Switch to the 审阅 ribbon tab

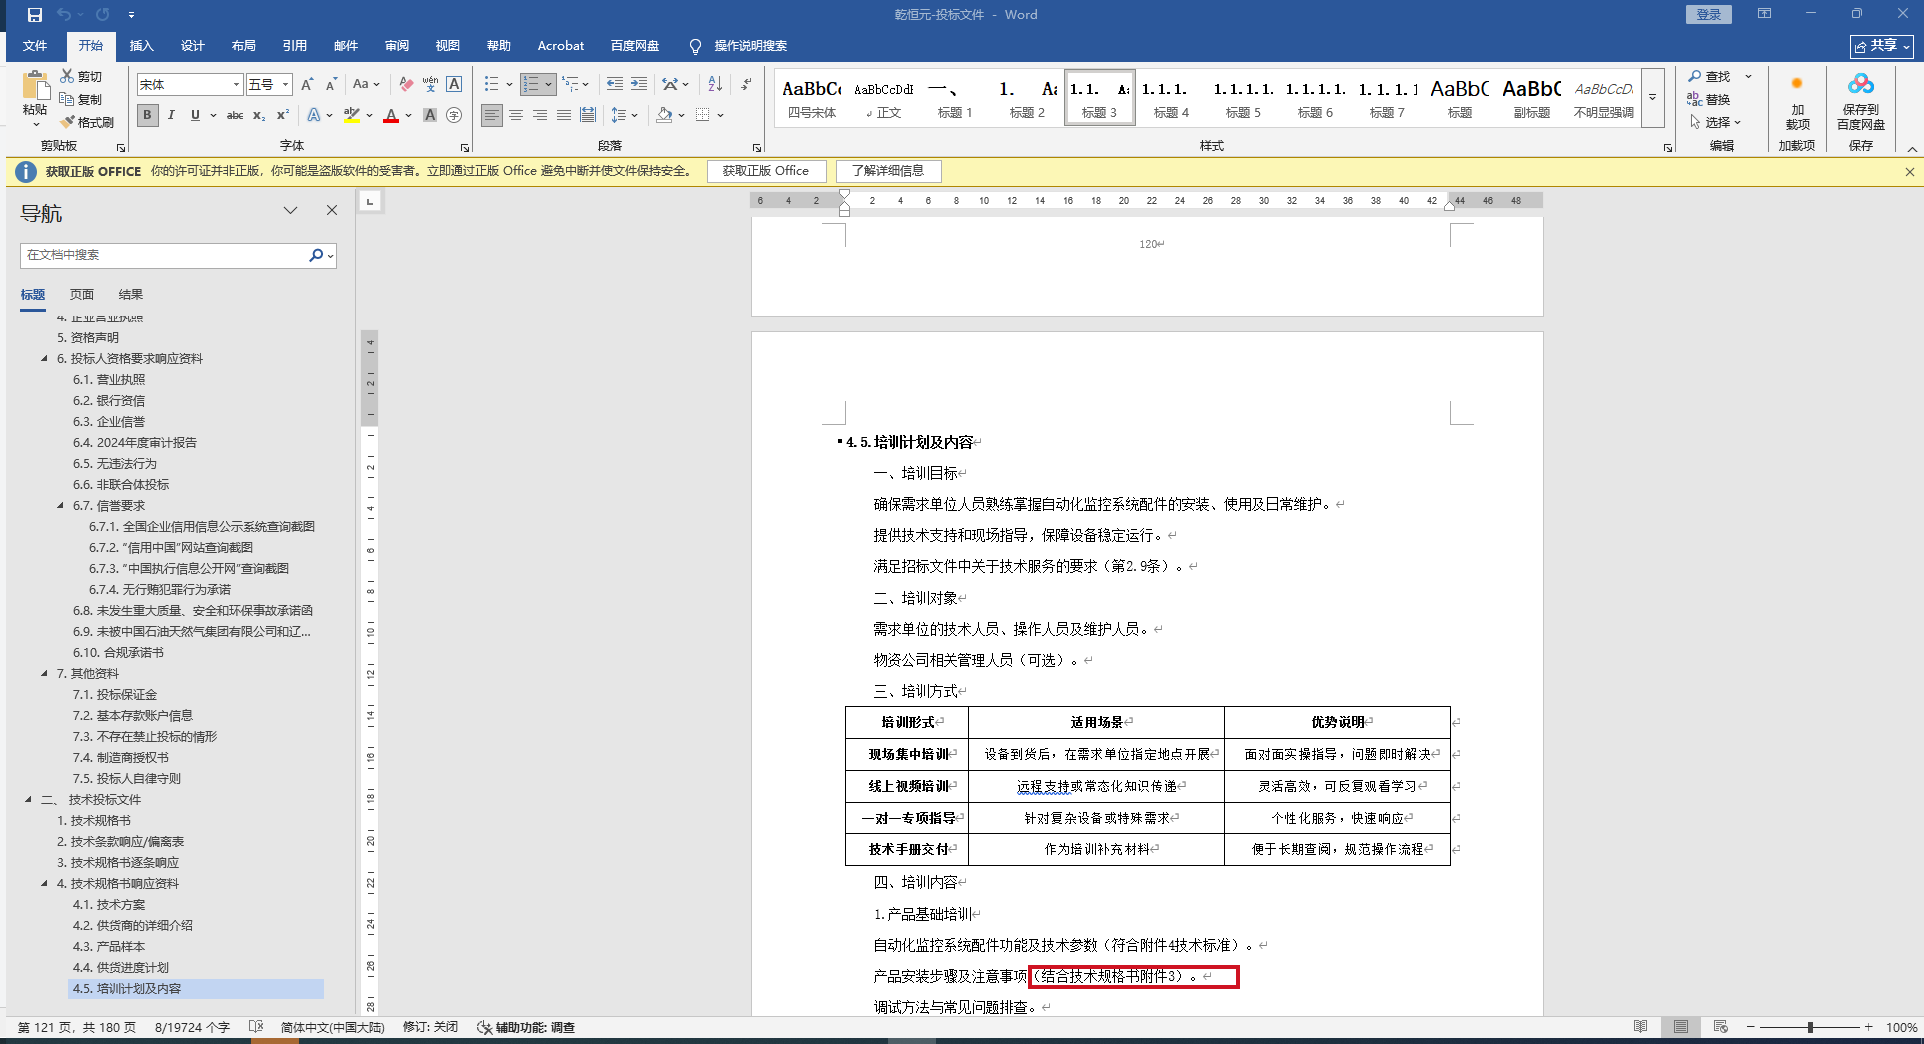(397, 46)
